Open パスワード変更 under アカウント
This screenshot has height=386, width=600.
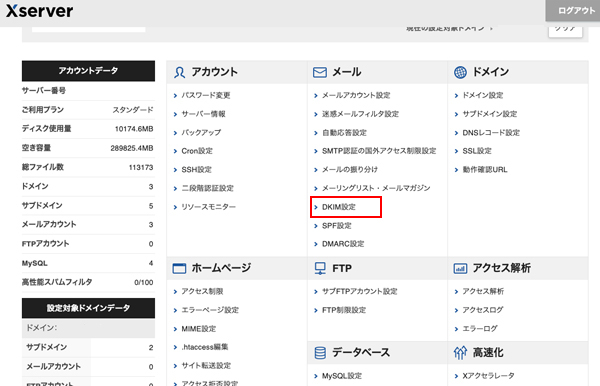click(206, 95)
